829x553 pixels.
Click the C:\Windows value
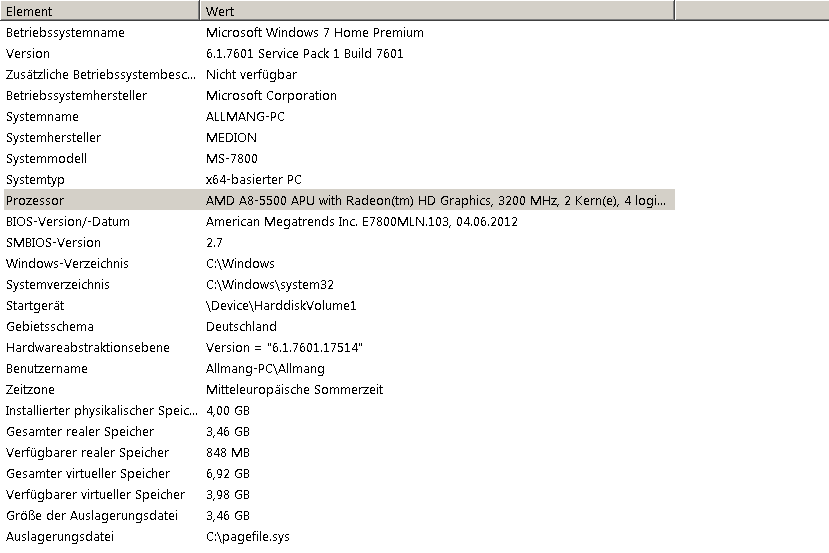pos(241,264)
